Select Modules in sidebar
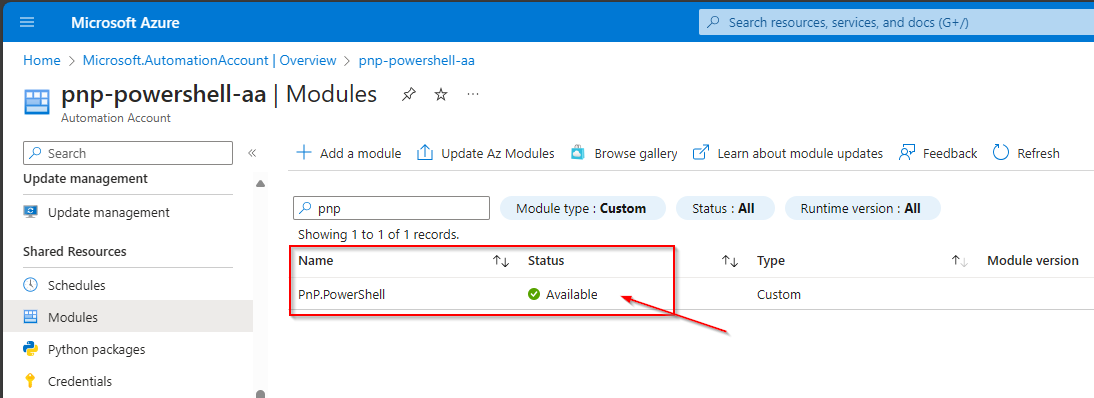The image size is (1094, 398). click(73, 318)
